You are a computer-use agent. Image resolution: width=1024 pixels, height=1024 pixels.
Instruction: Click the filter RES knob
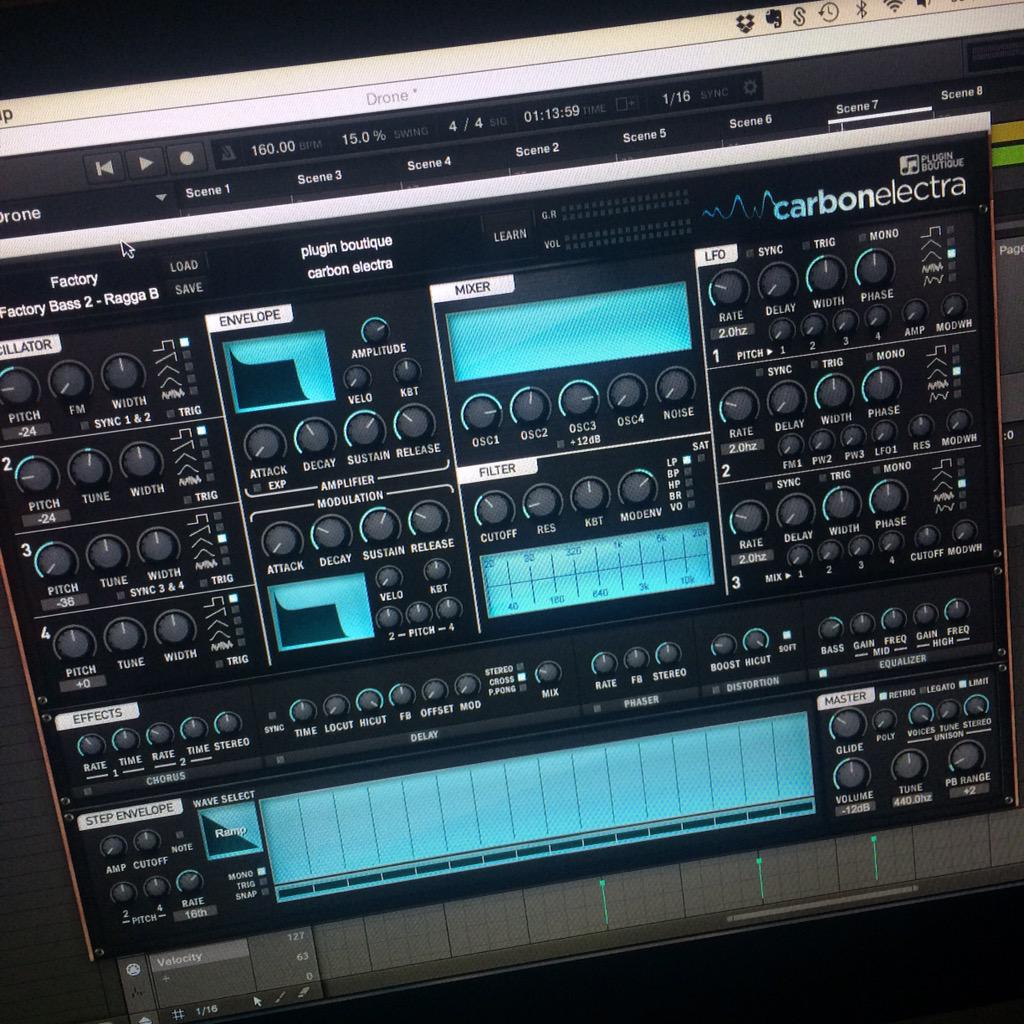pos(542,502)
